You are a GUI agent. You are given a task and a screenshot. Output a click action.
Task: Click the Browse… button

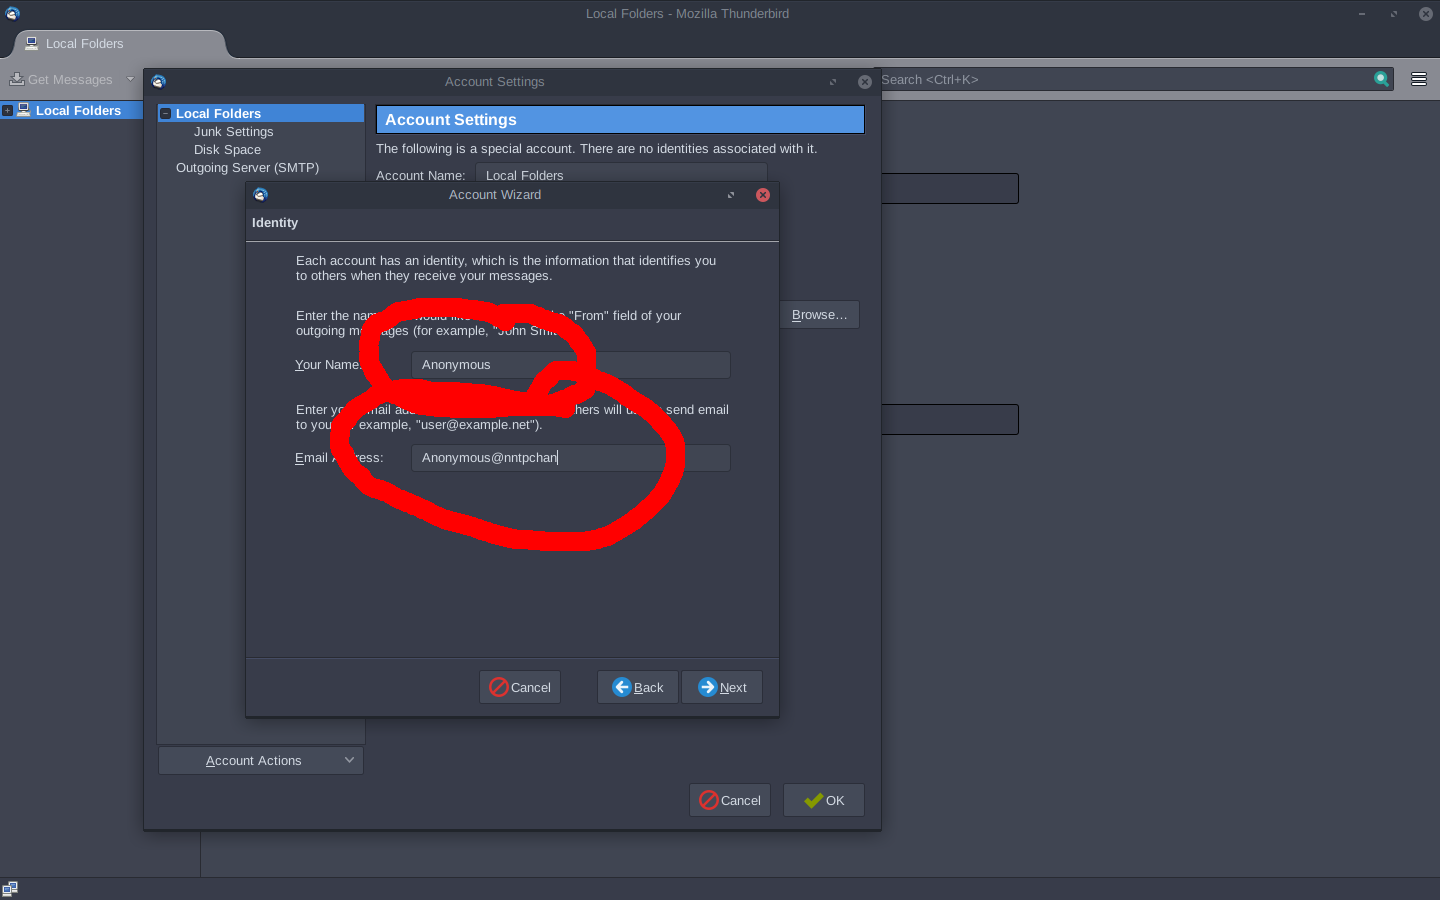tap(819, 315)
